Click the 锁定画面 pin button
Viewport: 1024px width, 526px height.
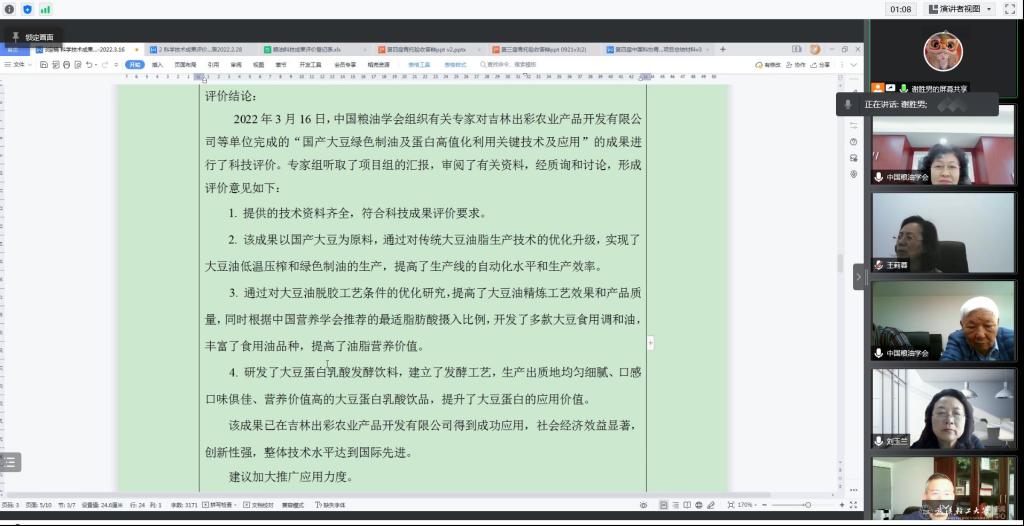[33, 37]
